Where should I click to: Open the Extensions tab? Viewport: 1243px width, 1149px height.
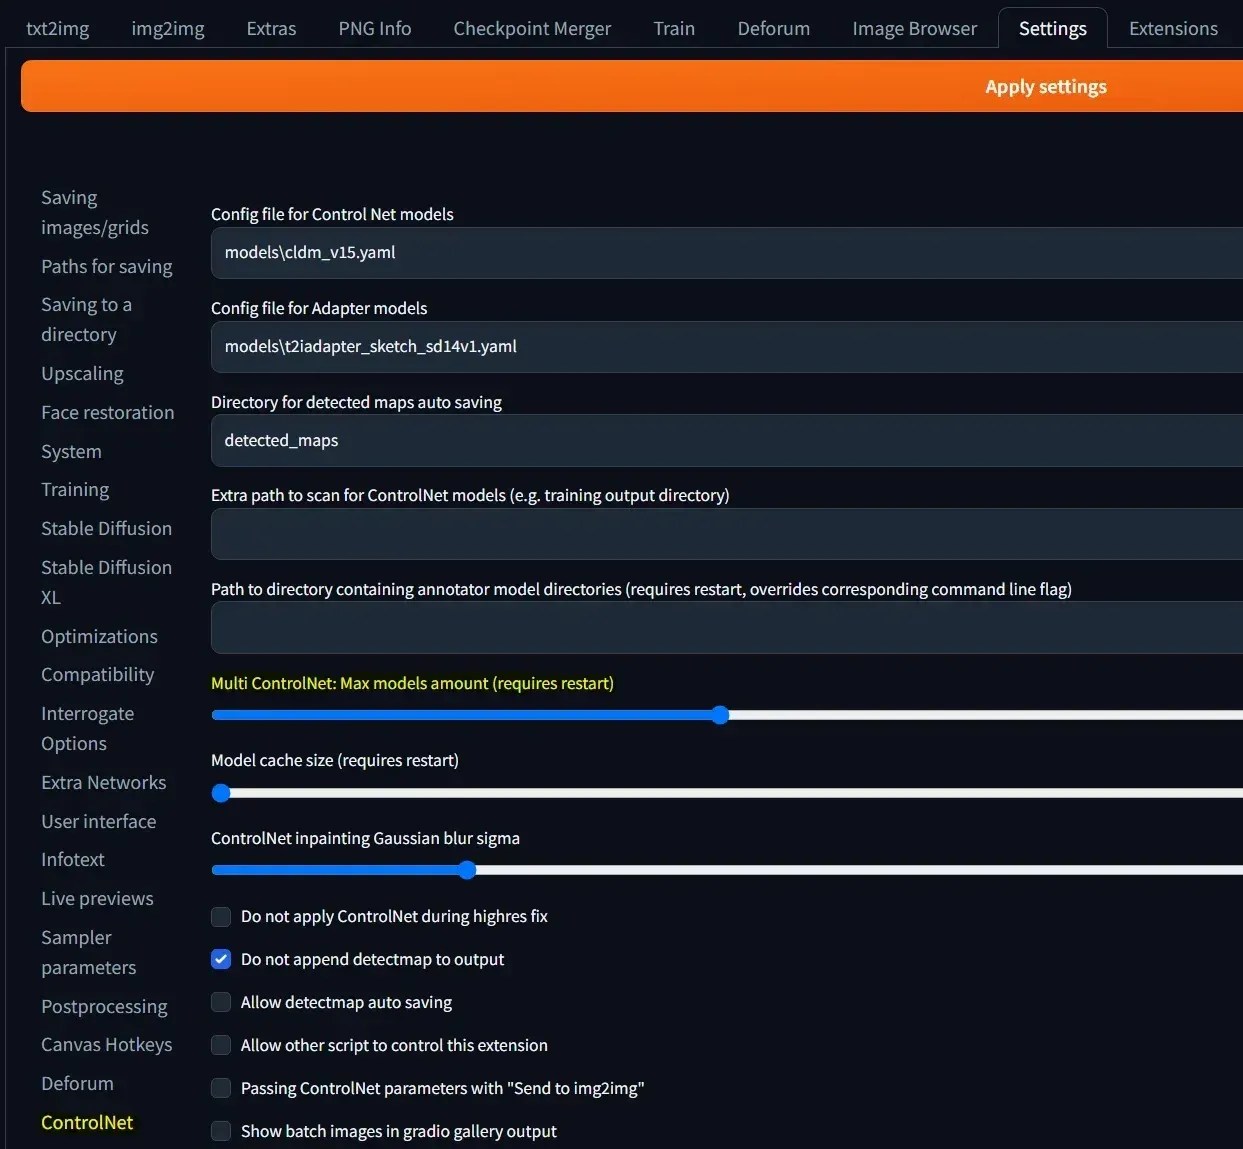click(x=1173, y=28)
